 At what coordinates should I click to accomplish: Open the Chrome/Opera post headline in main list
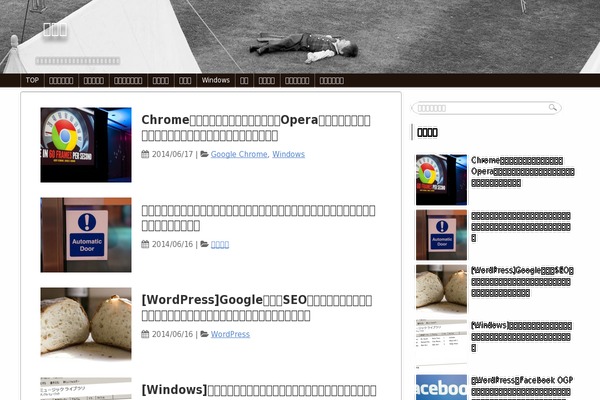coord(256,127)
